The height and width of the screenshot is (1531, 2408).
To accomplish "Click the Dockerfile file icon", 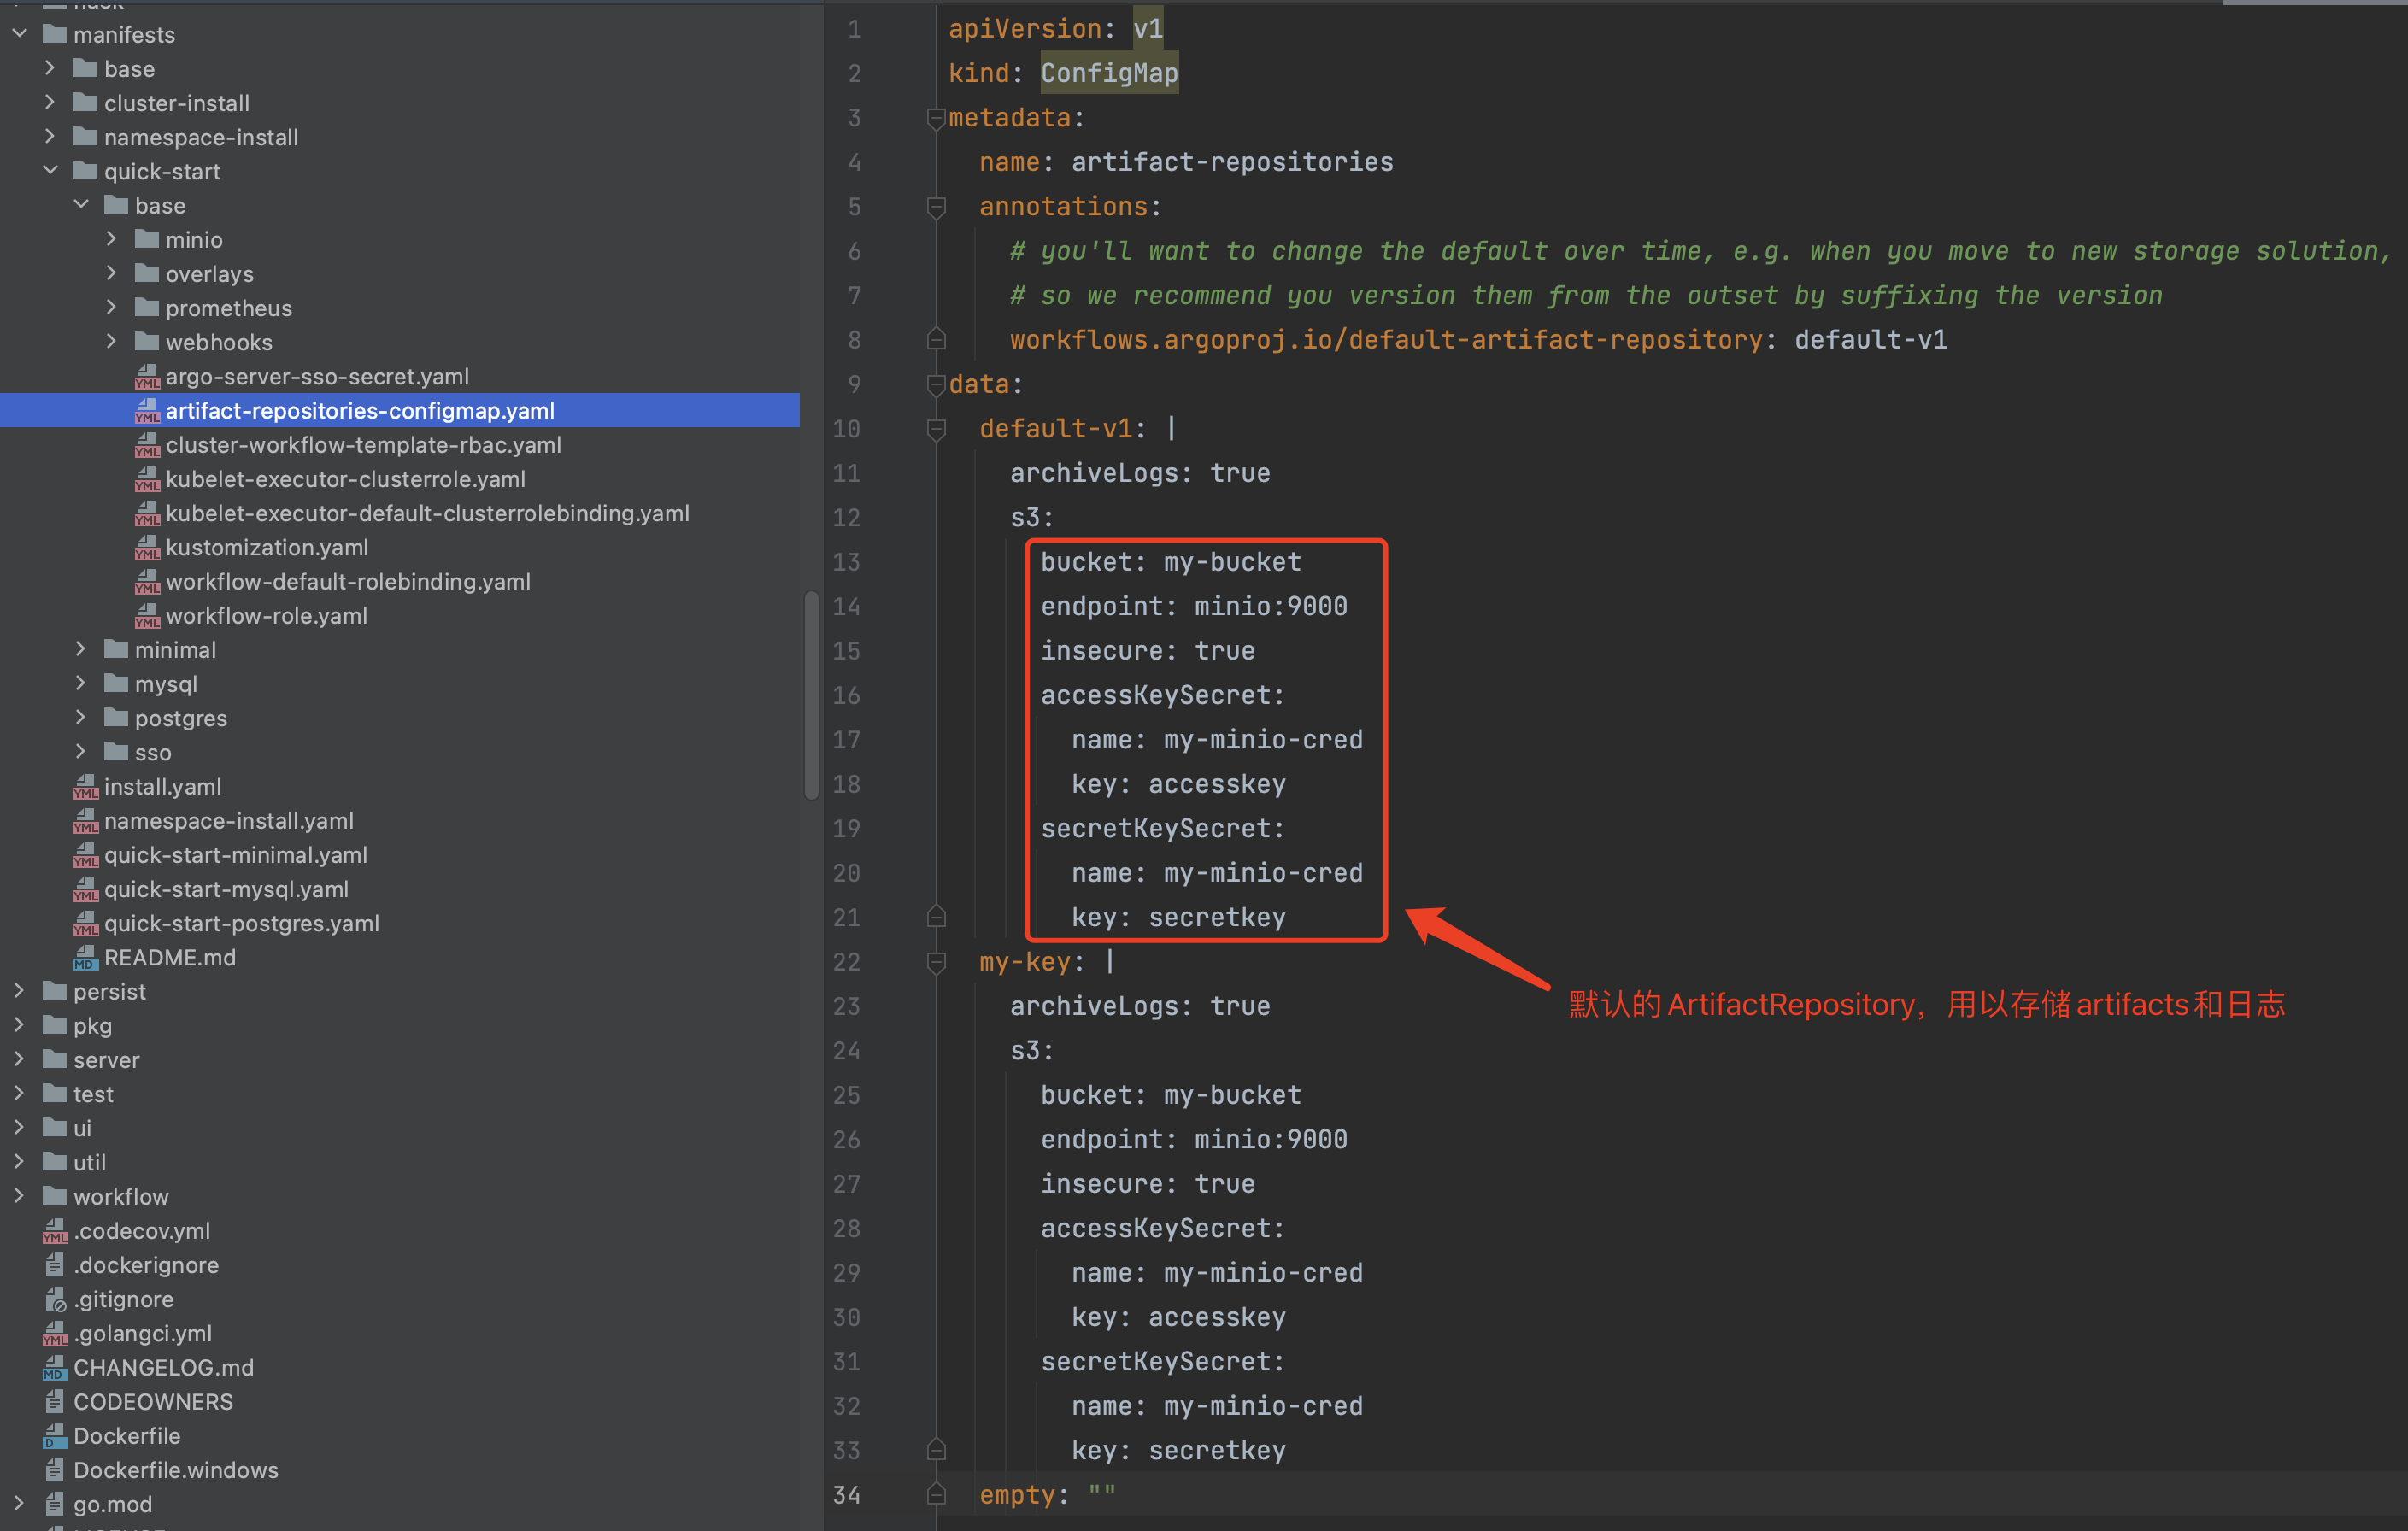I will (x=55, y=1436).
